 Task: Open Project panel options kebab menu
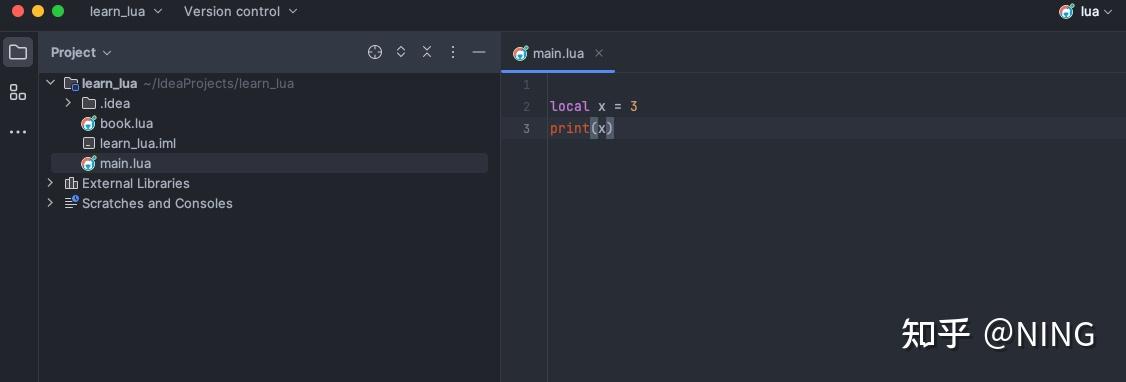pyautogui.click(x=452, y=52)
